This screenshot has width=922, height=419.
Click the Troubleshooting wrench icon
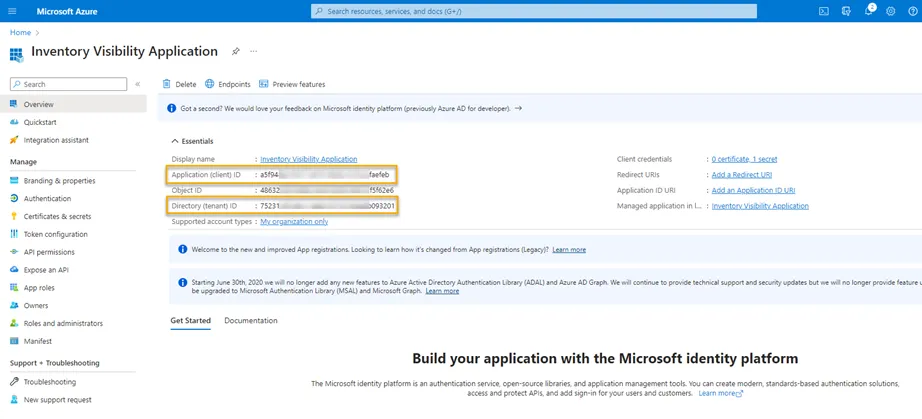pyautogui.click(x=14, y=382)
